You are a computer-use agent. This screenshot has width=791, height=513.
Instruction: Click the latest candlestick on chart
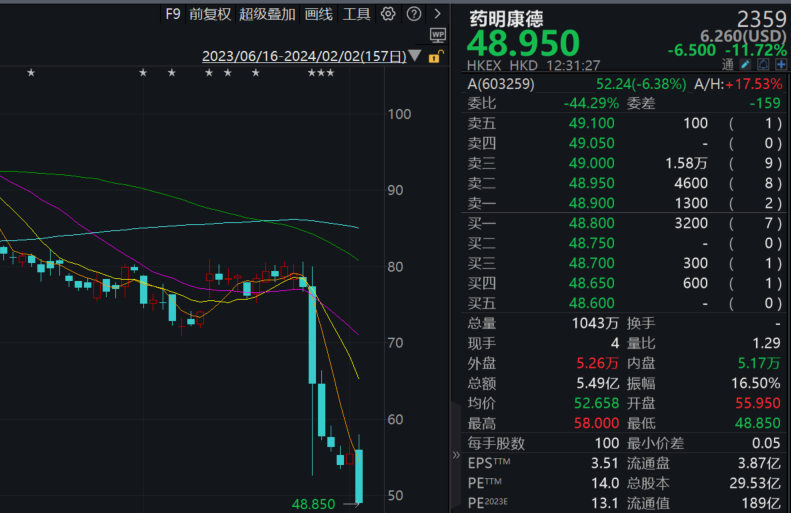(x=359, y=476)
